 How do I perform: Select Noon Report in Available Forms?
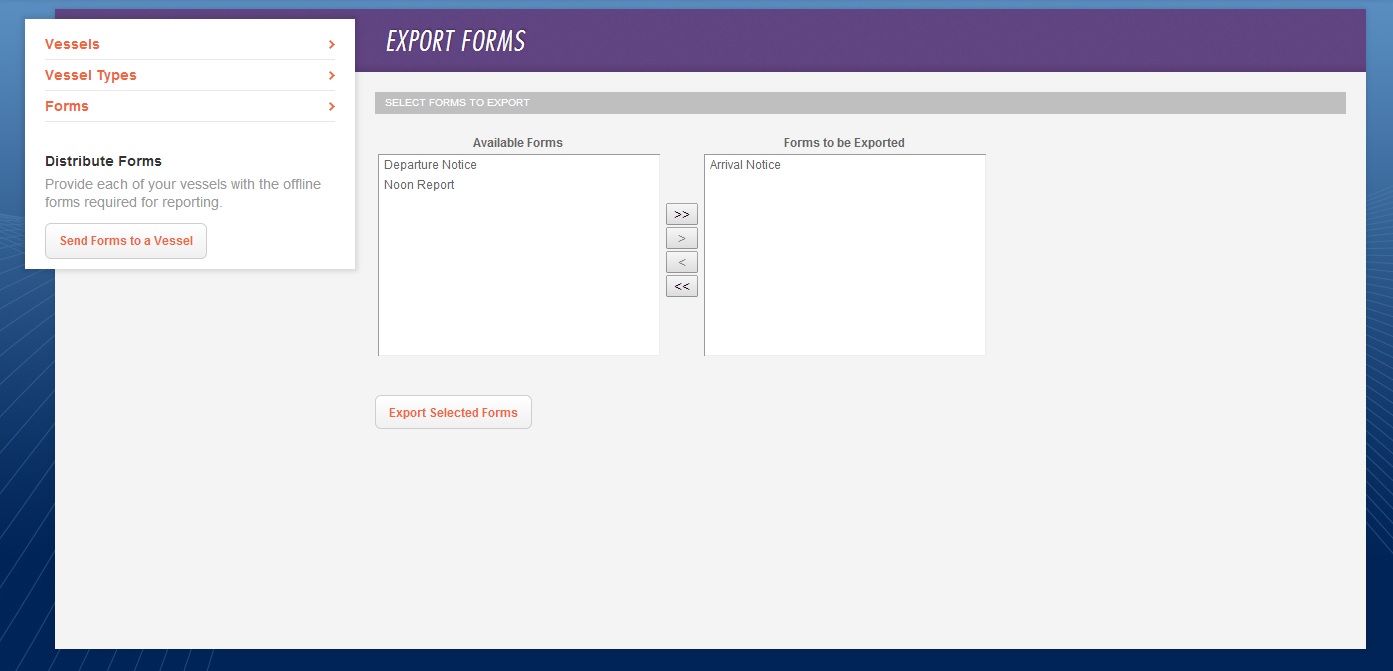(x=419, y=185)
